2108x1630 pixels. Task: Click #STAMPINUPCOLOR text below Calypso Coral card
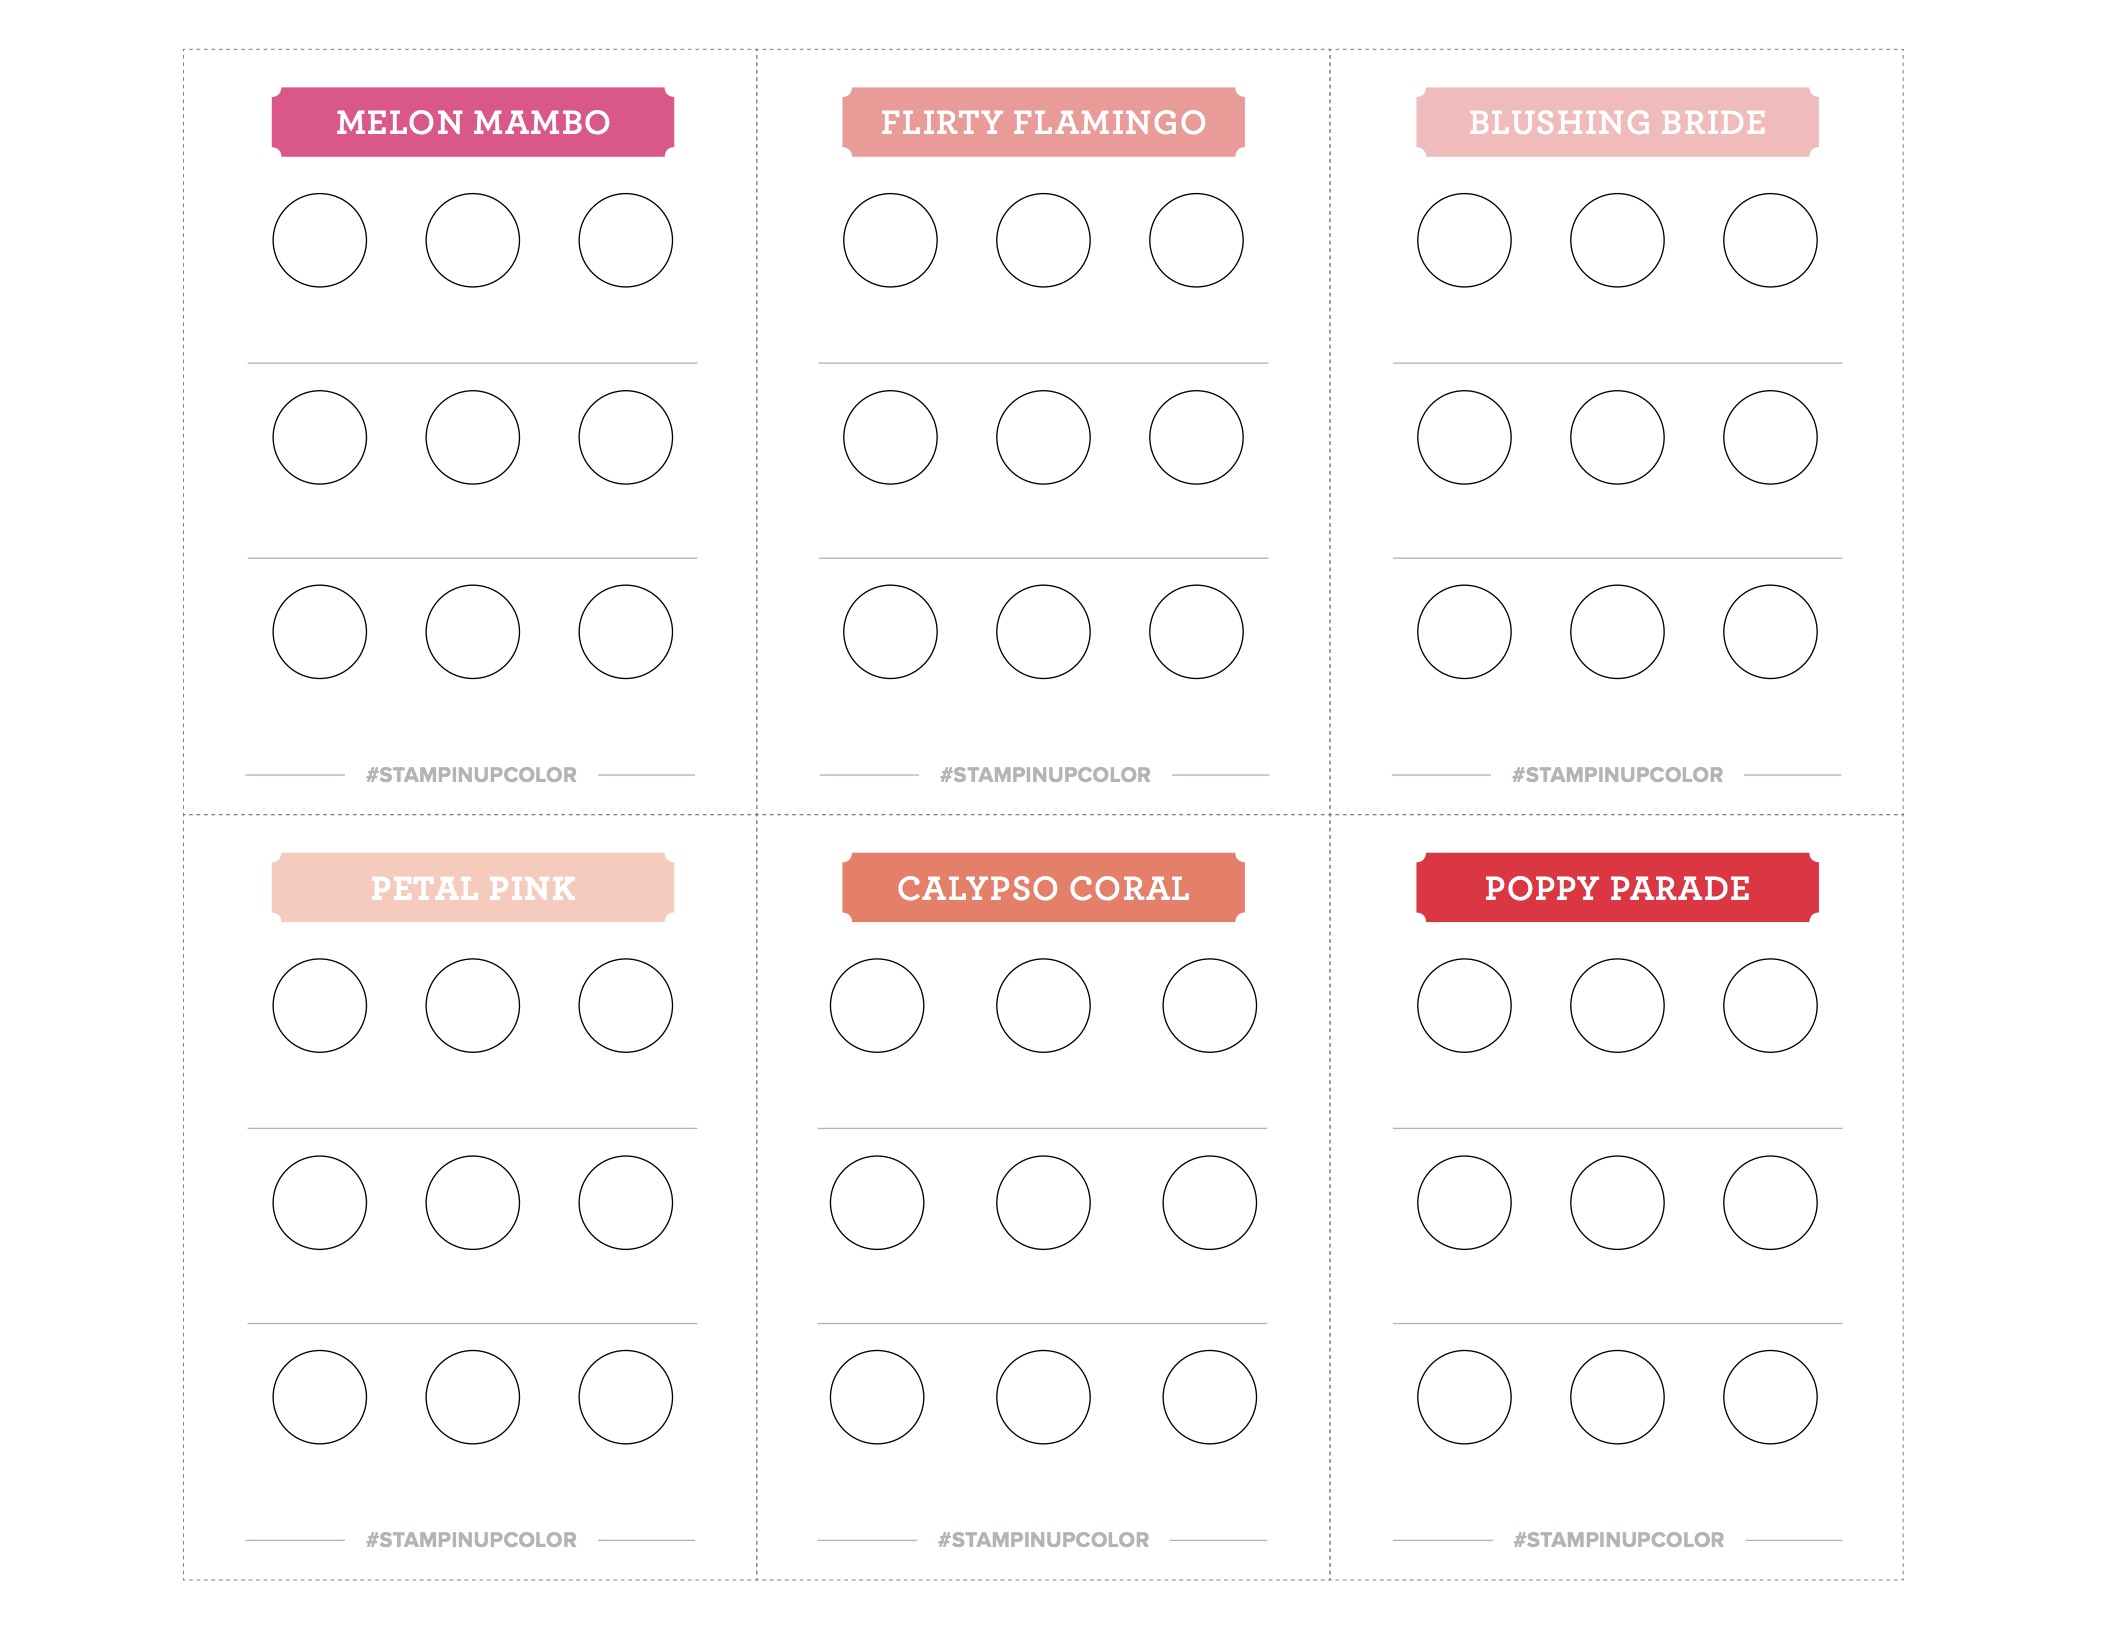[x=1043, y=1540]
